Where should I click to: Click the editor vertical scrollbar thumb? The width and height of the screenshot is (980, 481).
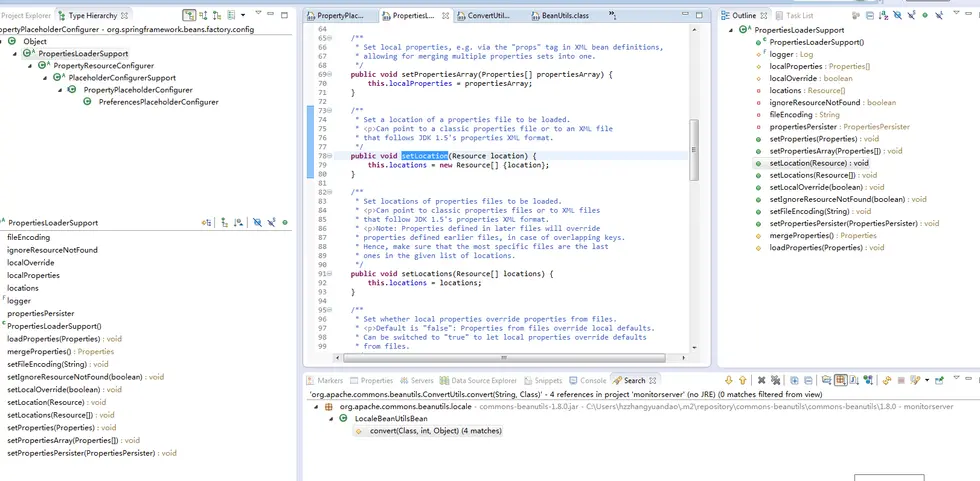pyautogui.click(x=694, y=150)
